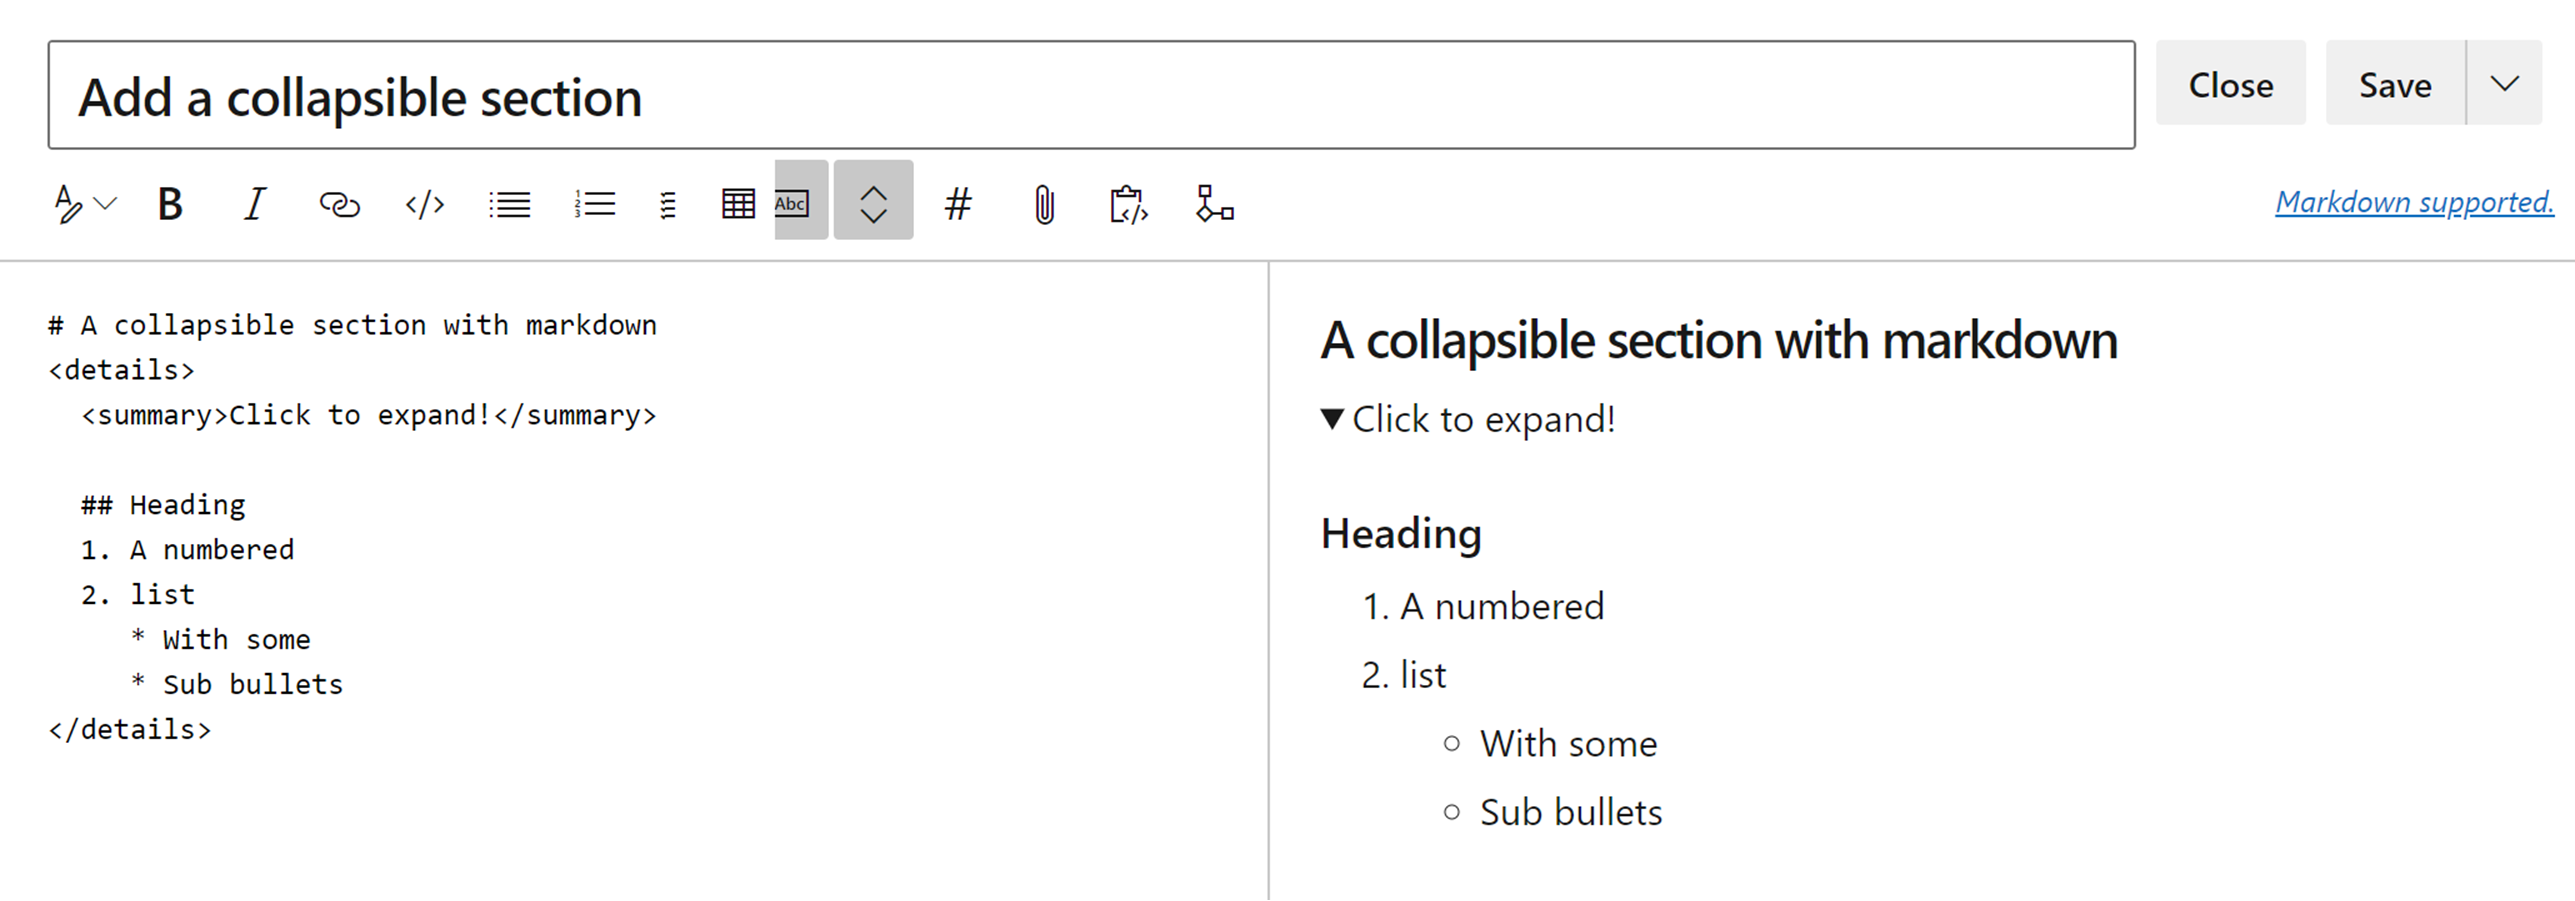Toggle bold formatting

tap(169, 203)
